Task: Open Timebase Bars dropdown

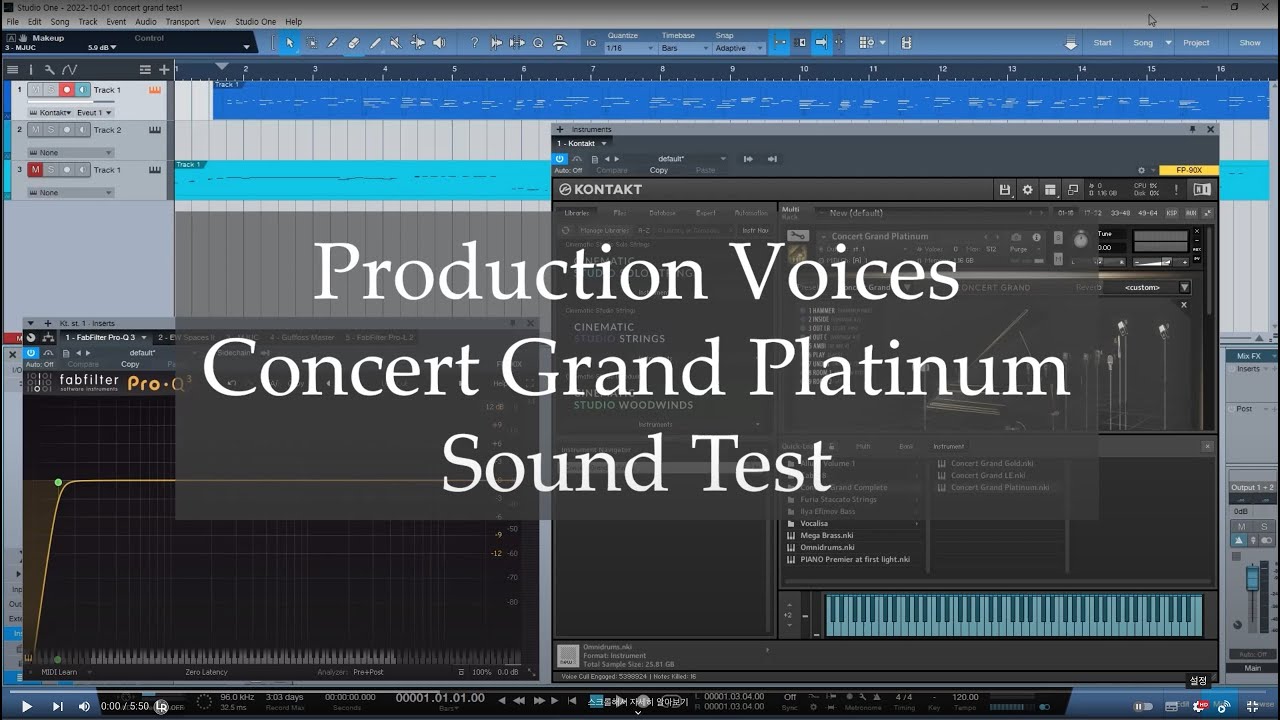Action: [x=684, y=48]
